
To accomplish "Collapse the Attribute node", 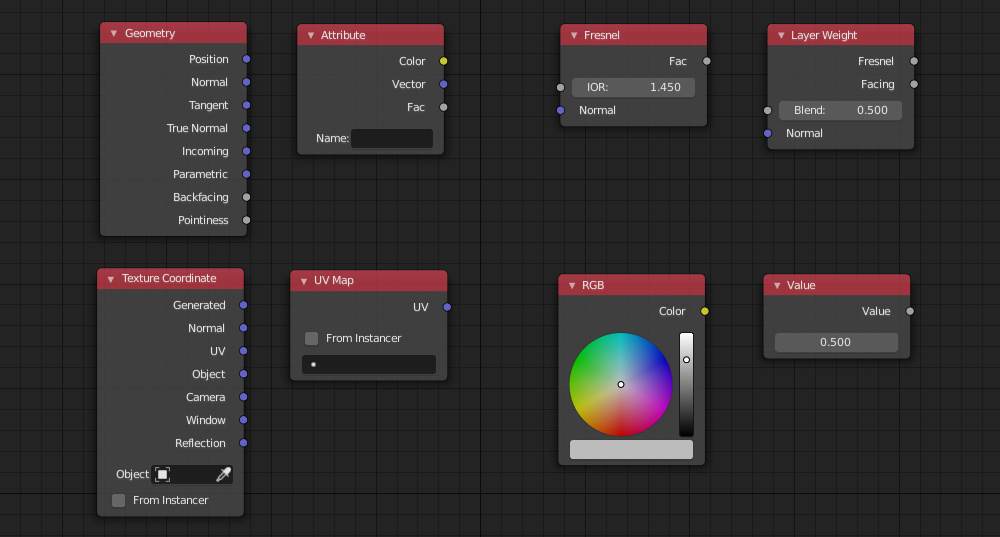I will [x=311, y=35].
